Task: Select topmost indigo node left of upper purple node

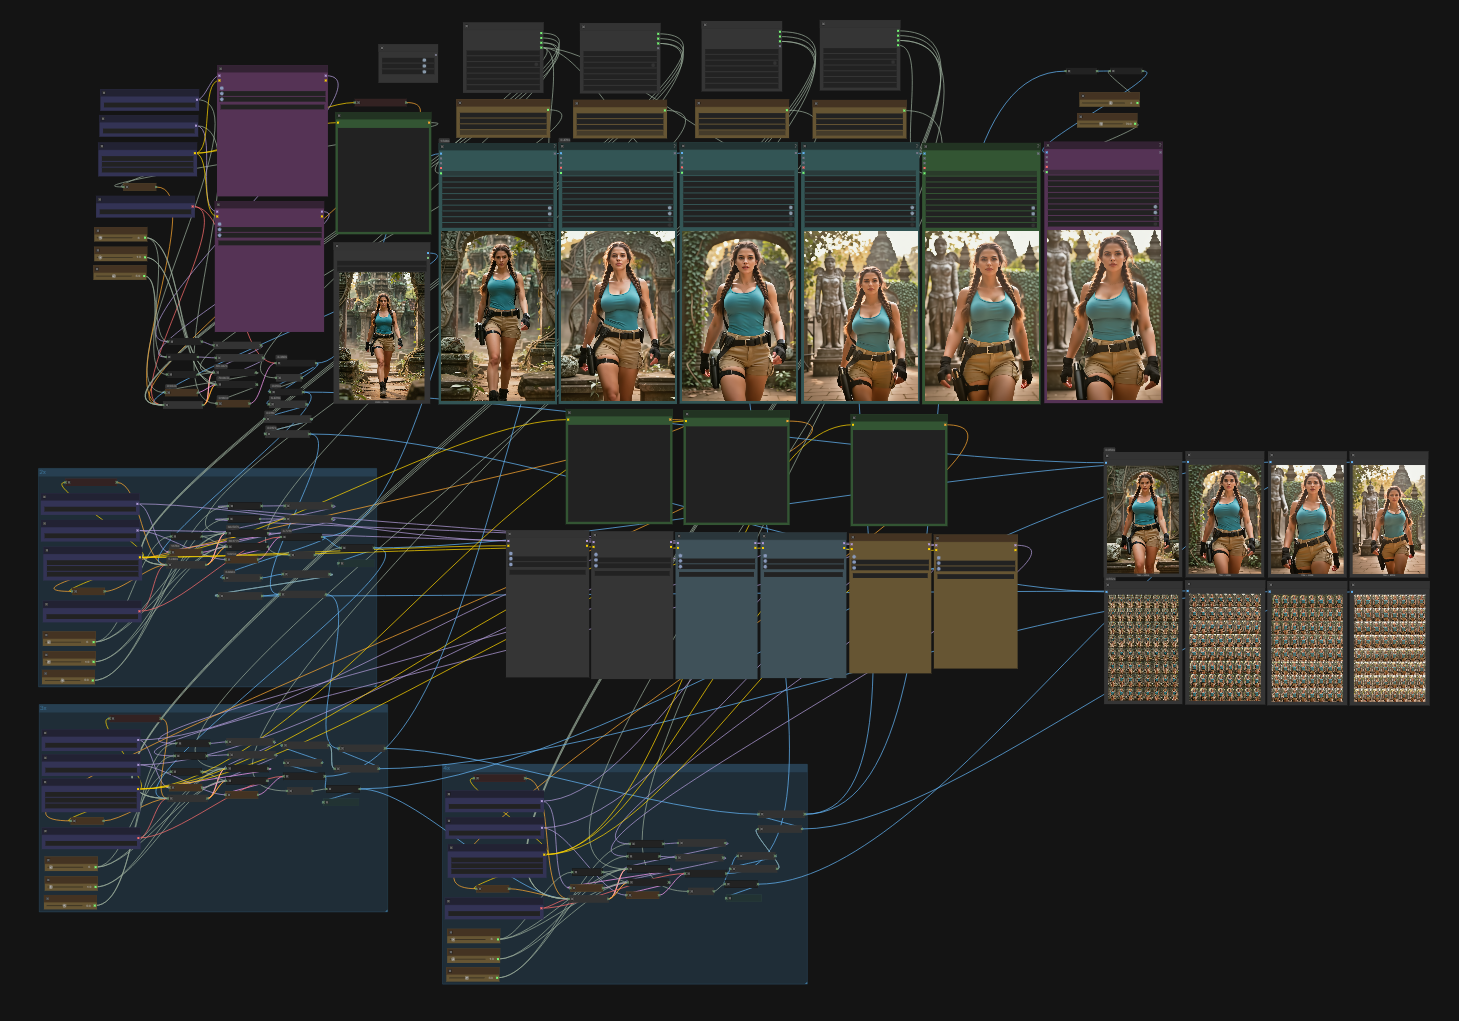Action: coord(150,101)
